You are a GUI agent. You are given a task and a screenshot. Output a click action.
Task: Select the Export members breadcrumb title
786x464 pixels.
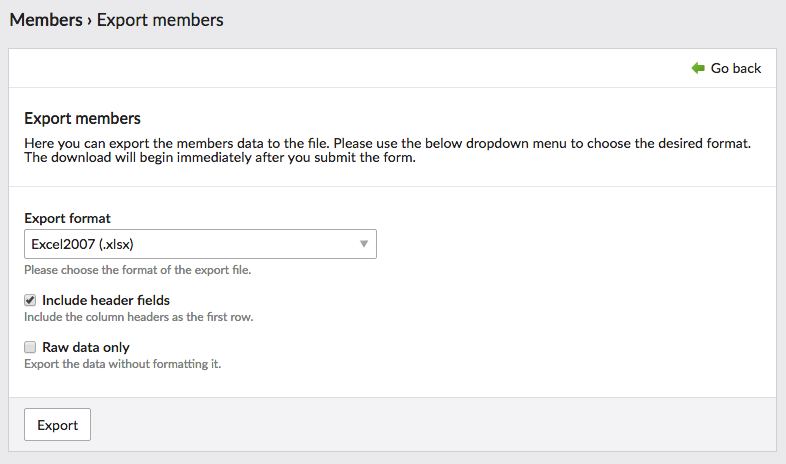160,20
